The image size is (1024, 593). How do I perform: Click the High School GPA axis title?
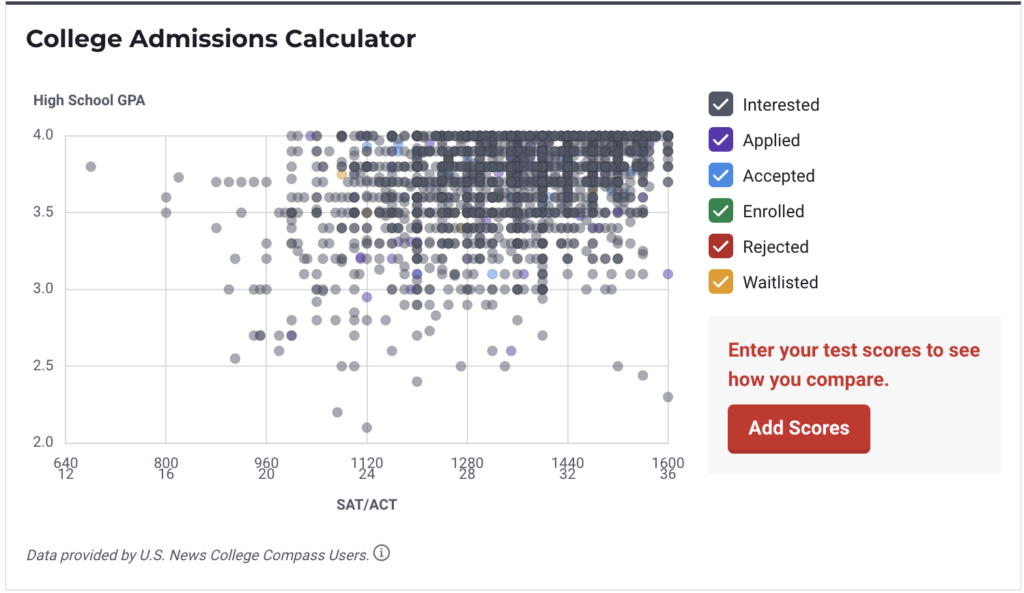(x=89, y=100)
